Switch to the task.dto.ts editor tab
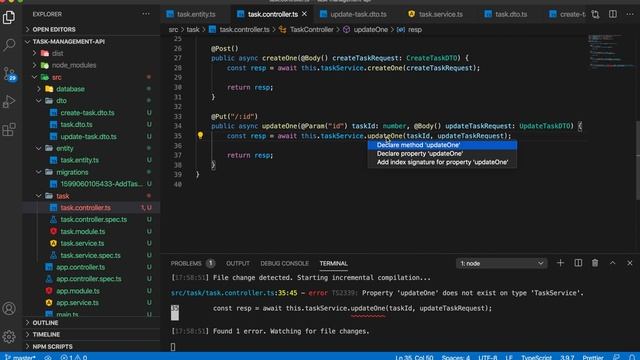Viewport: 640px width, 360px height. click(x=511, y=14)
